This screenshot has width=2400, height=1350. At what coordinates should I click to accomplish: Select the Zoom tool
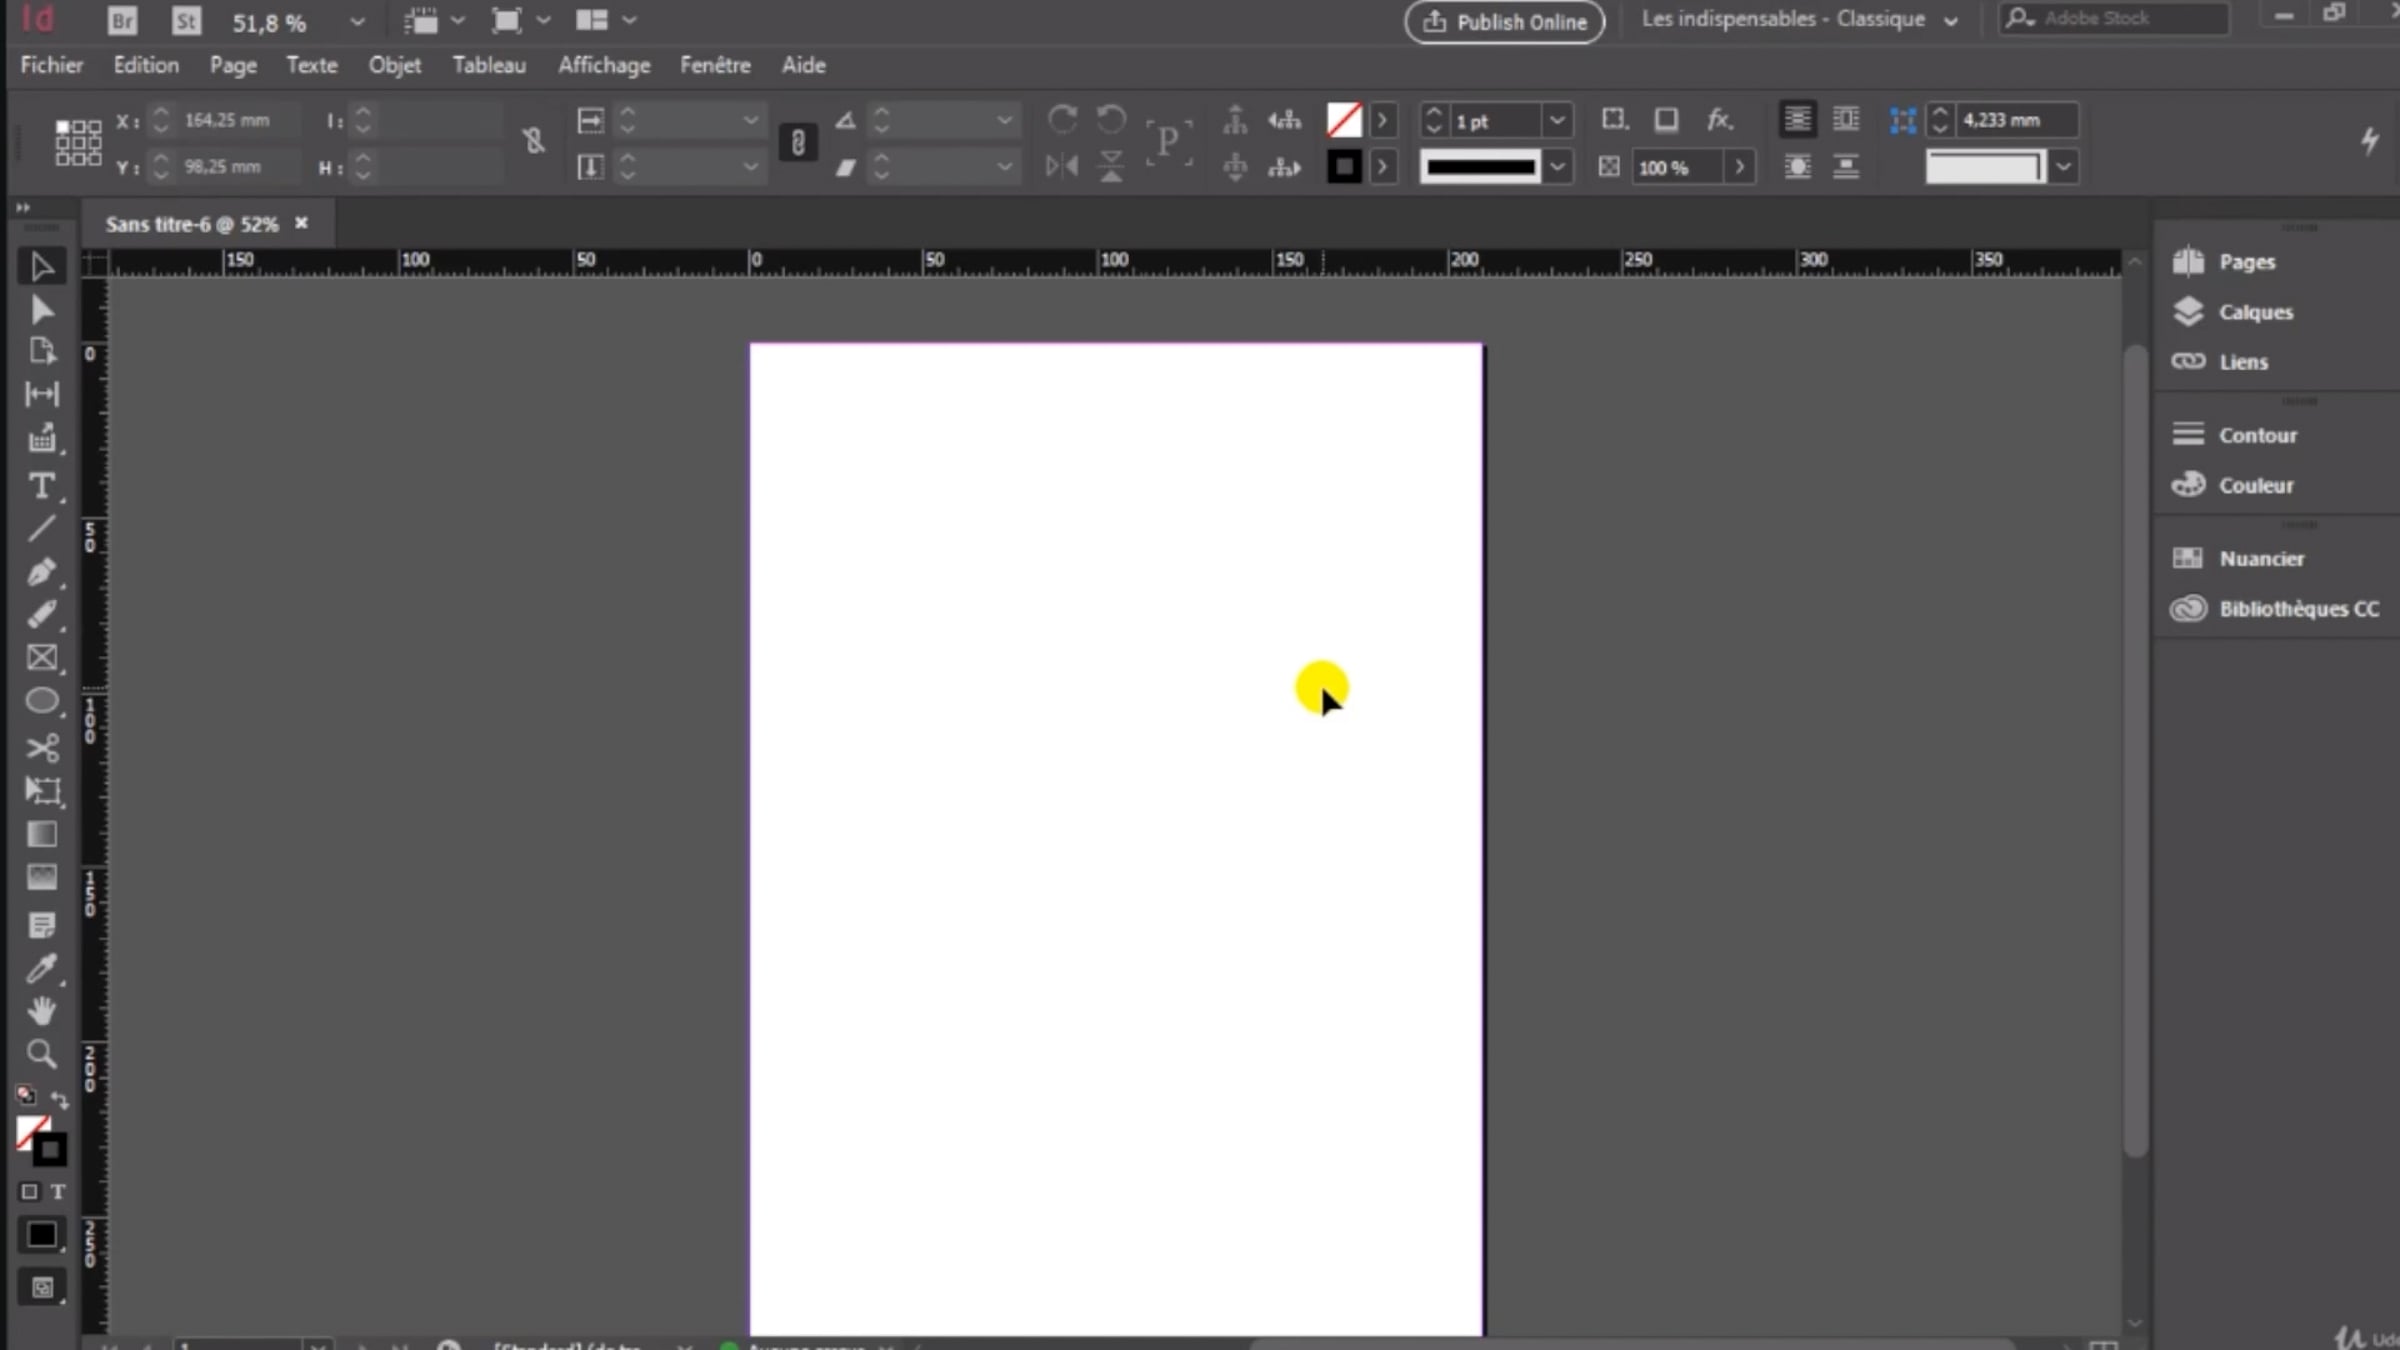[41, 1054]
